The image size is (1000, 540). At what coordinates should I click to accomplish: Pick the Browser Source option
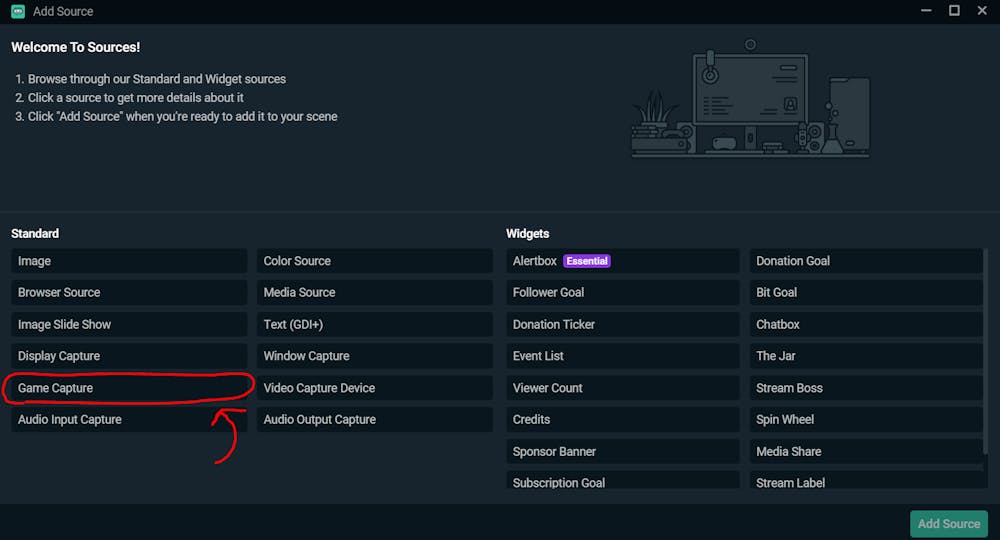[129, 292]
